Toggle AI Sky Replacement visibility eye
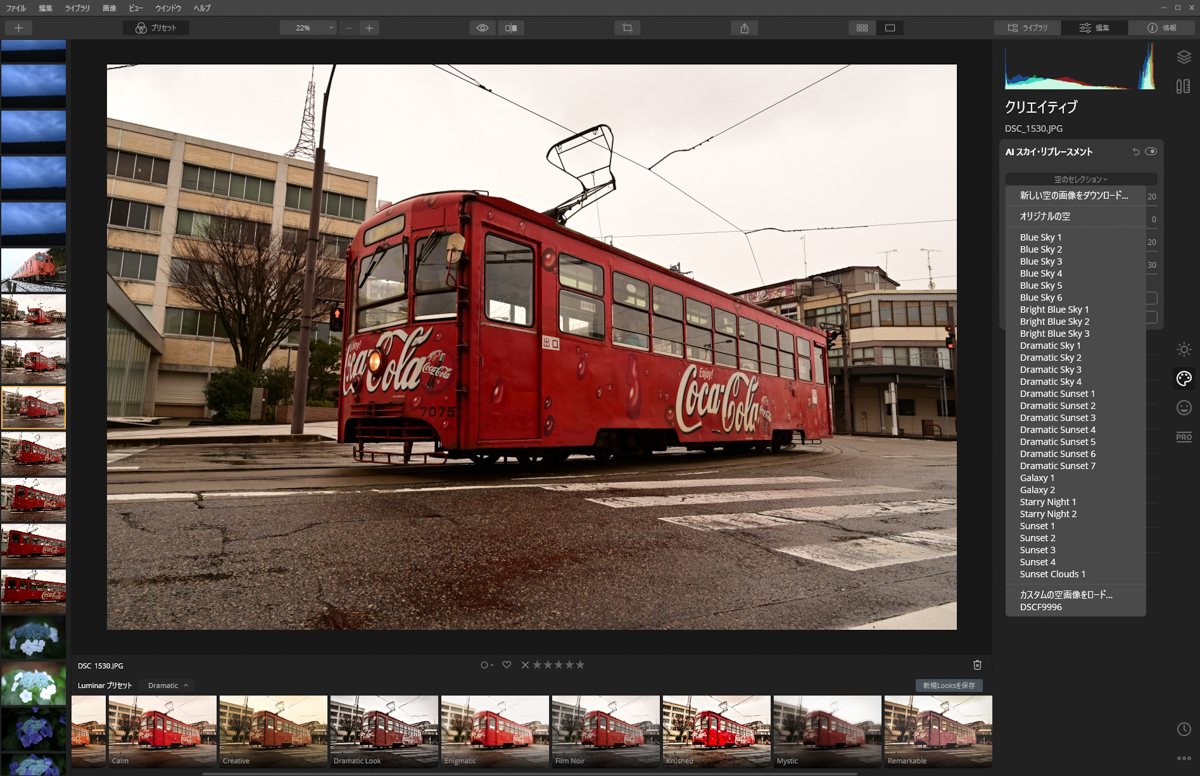 point(1151,152)
